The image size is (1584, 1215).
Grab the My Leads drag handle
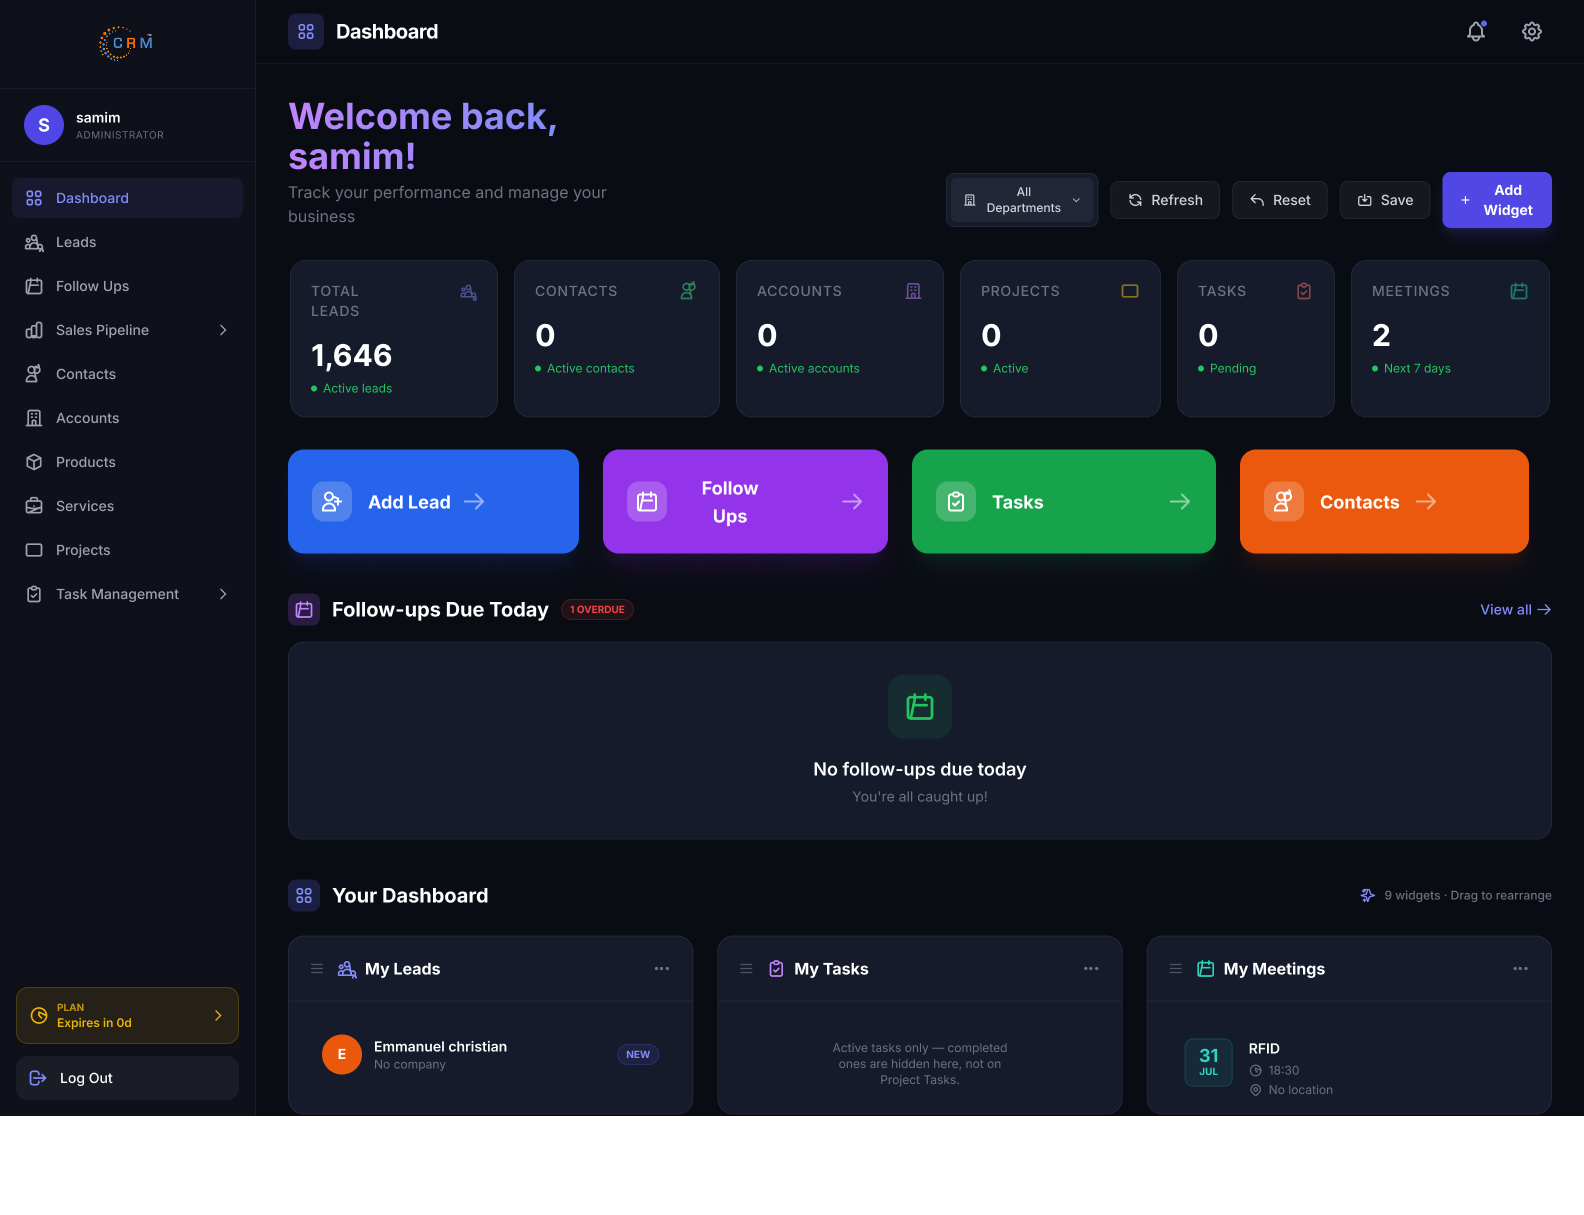317,969
